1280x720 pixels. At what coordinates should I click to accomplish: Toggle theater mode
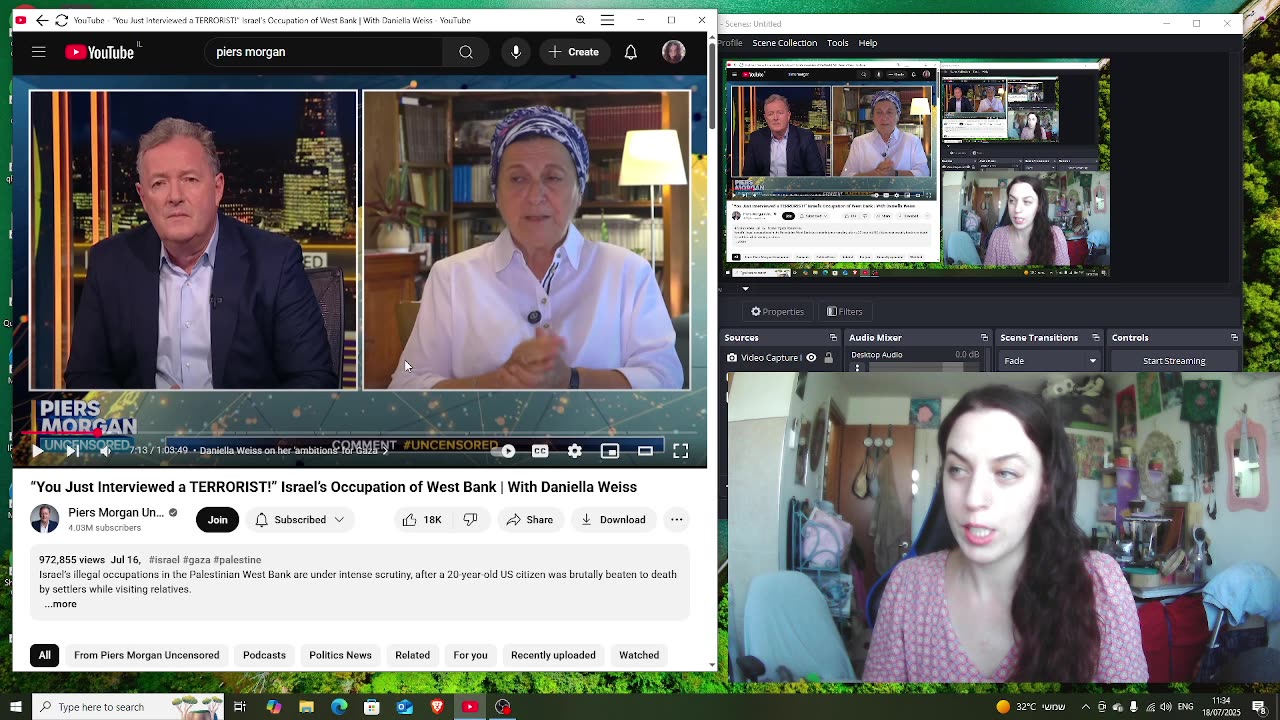(645, 451)
